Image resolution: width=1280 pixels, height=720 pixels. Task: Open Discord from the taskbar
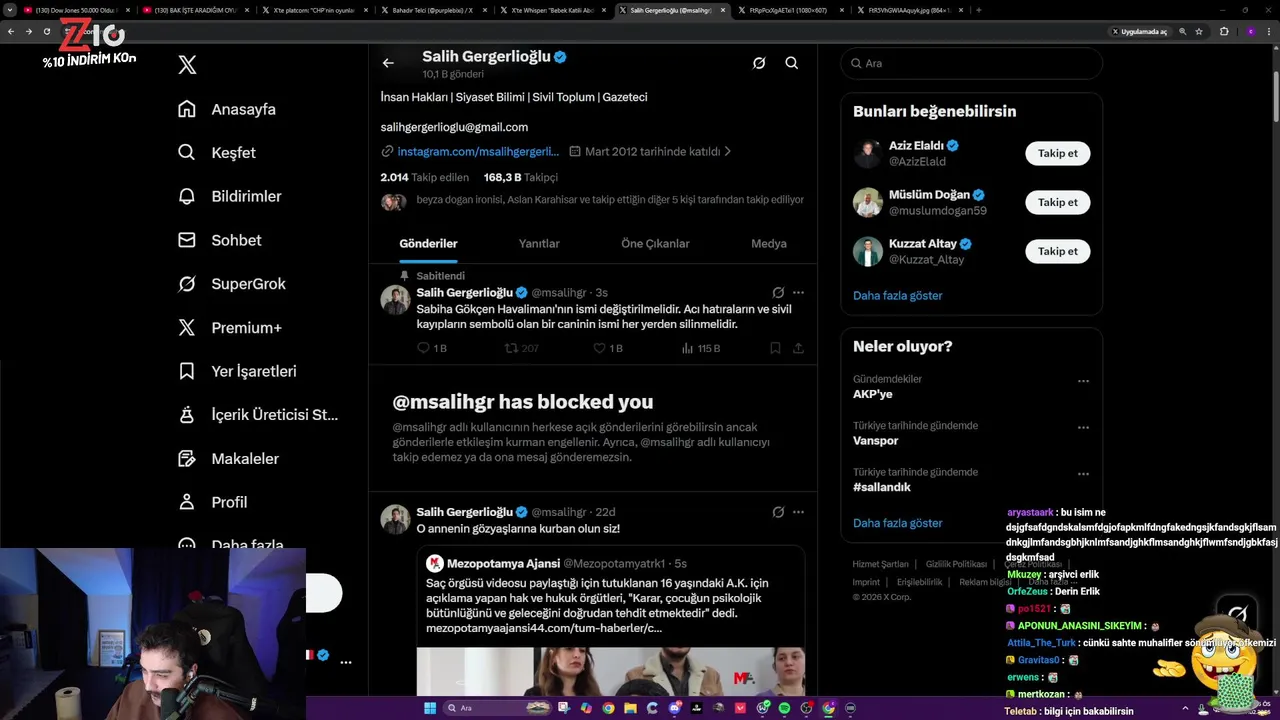click(674, 708)
